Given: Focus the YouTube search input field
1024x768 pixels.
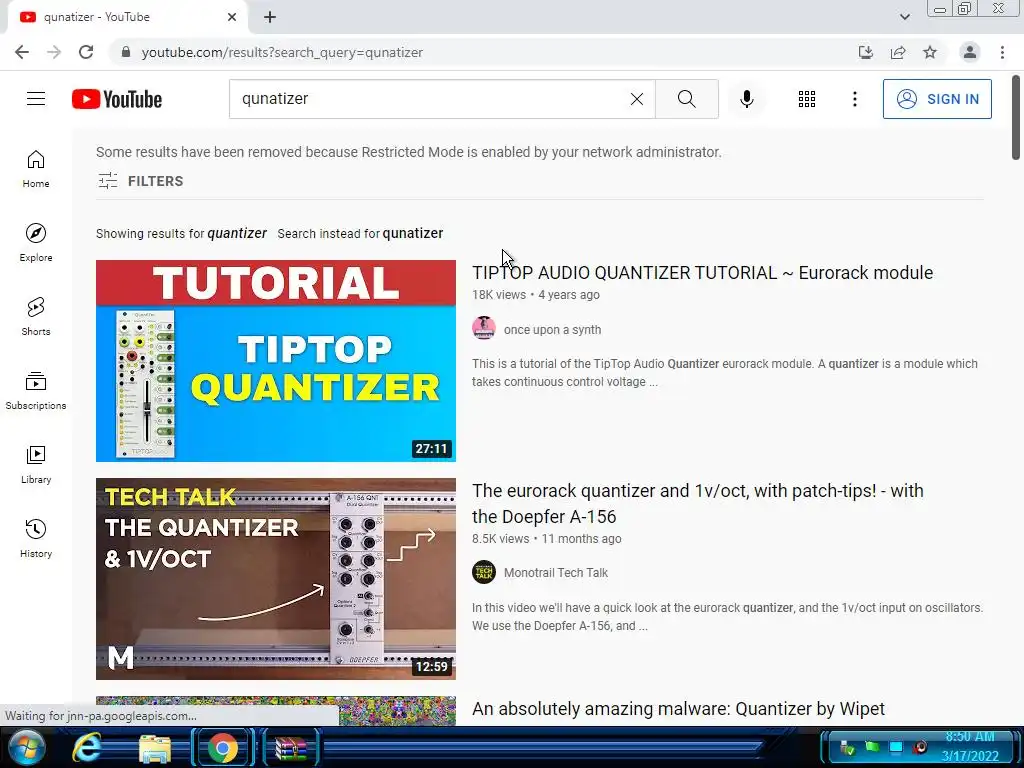Looking at the screenshot, I should [431, 99].
